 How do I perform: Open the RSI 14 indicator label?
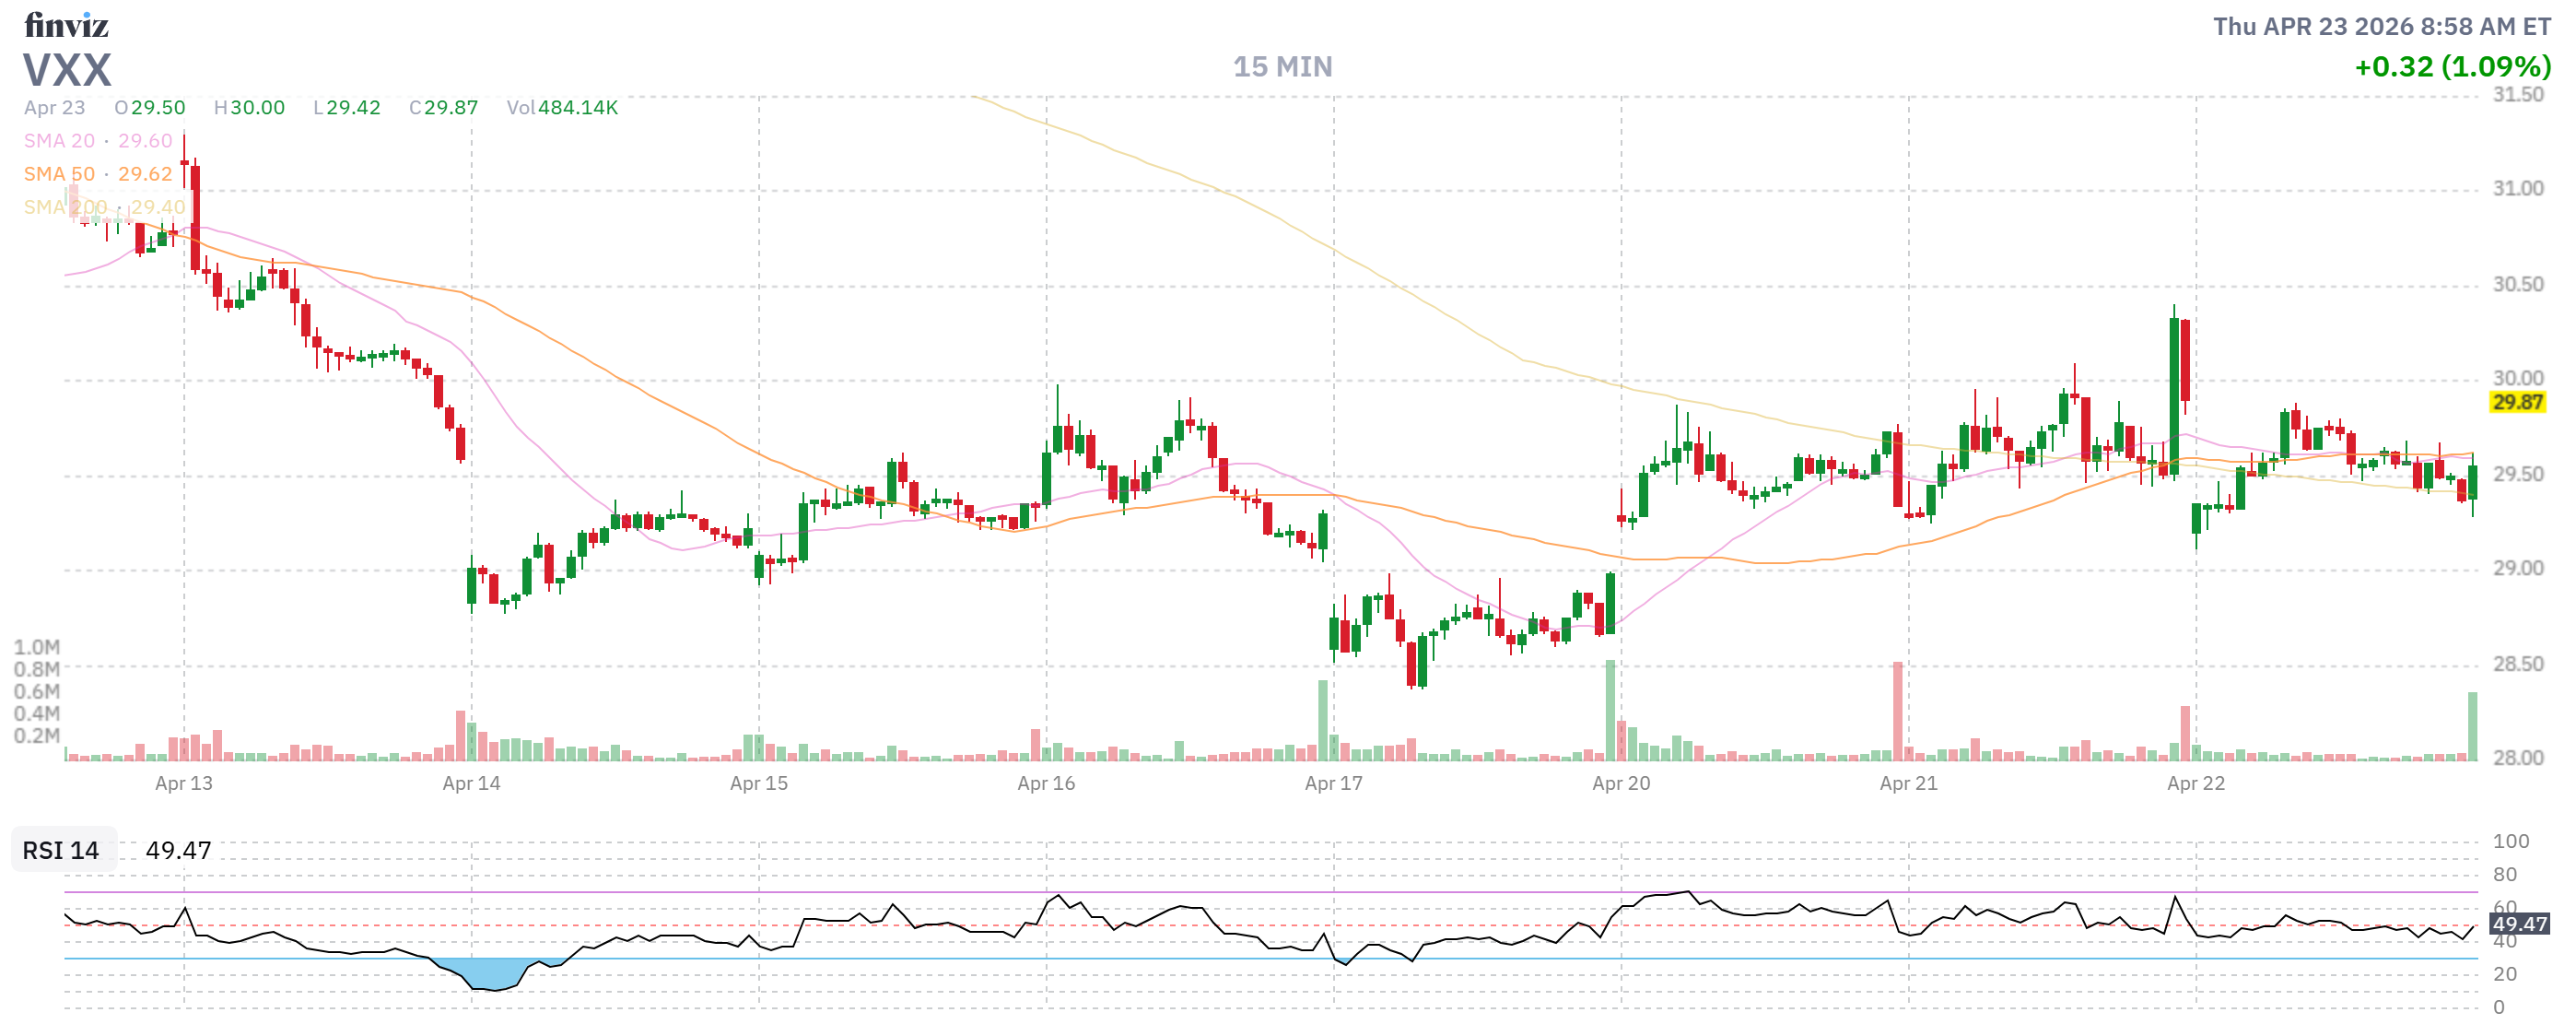(x=61, y=851)
